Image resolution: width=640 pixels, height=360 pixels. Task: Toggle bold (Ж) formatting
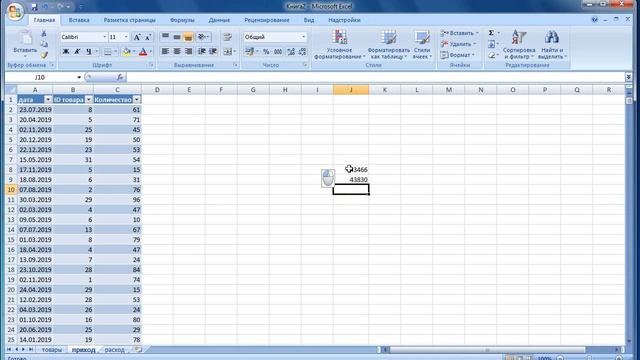point(66,52)
